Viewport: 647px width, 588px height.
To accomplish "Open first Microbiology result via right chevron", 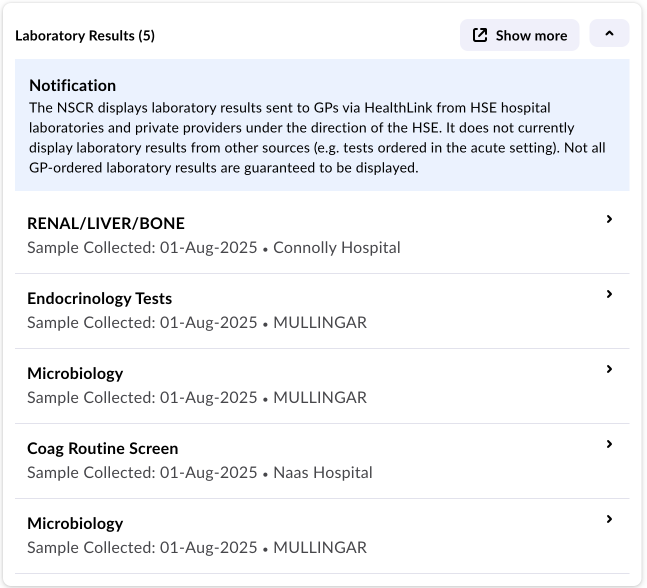I will click(609, 370).
